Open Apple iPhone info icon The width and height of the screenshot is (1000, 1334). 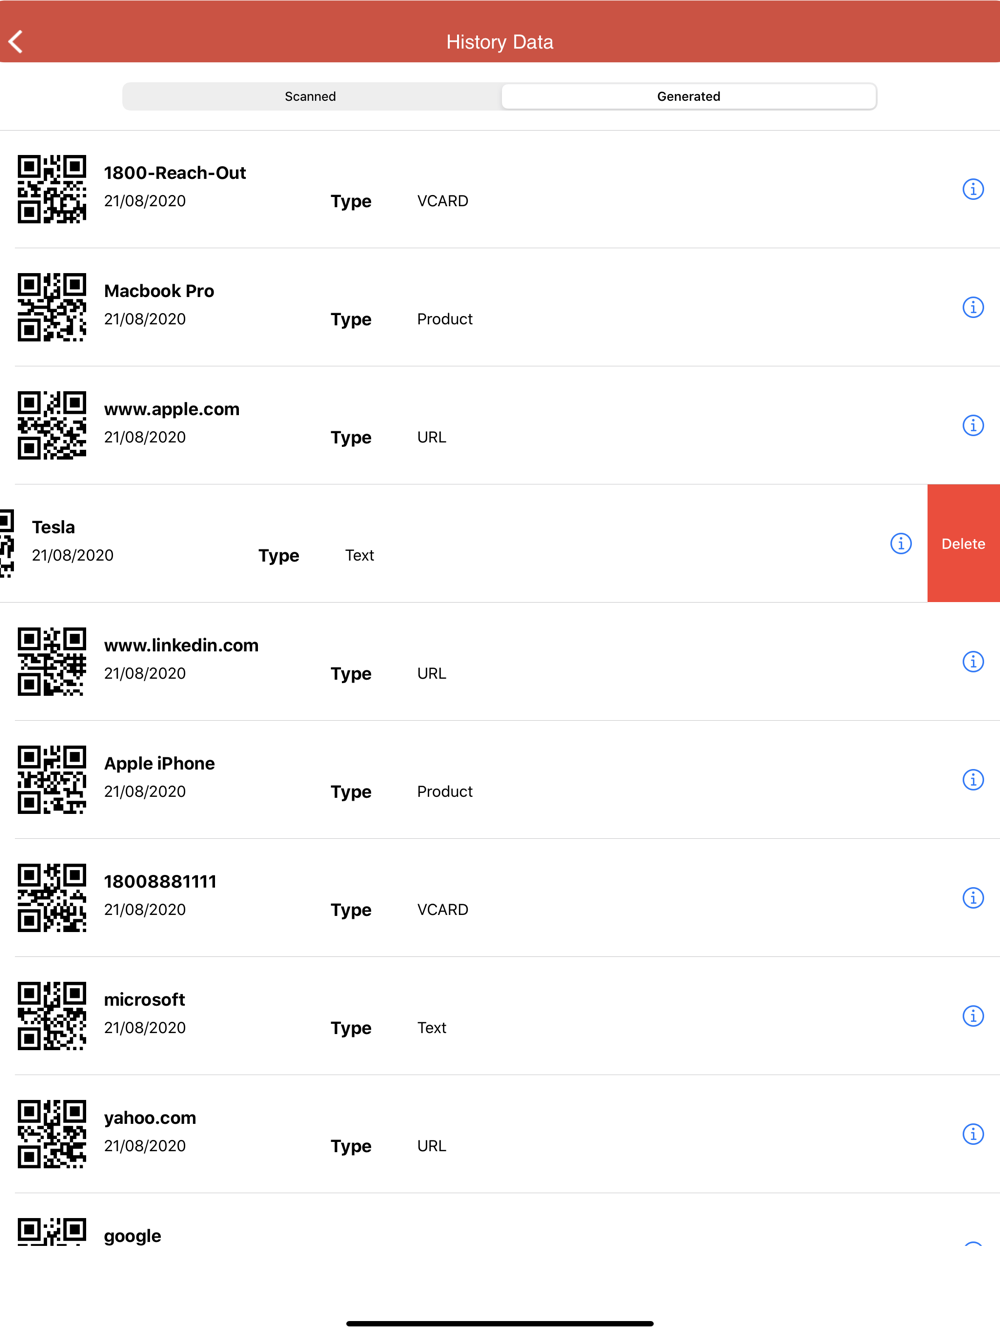tap(973, 779)
